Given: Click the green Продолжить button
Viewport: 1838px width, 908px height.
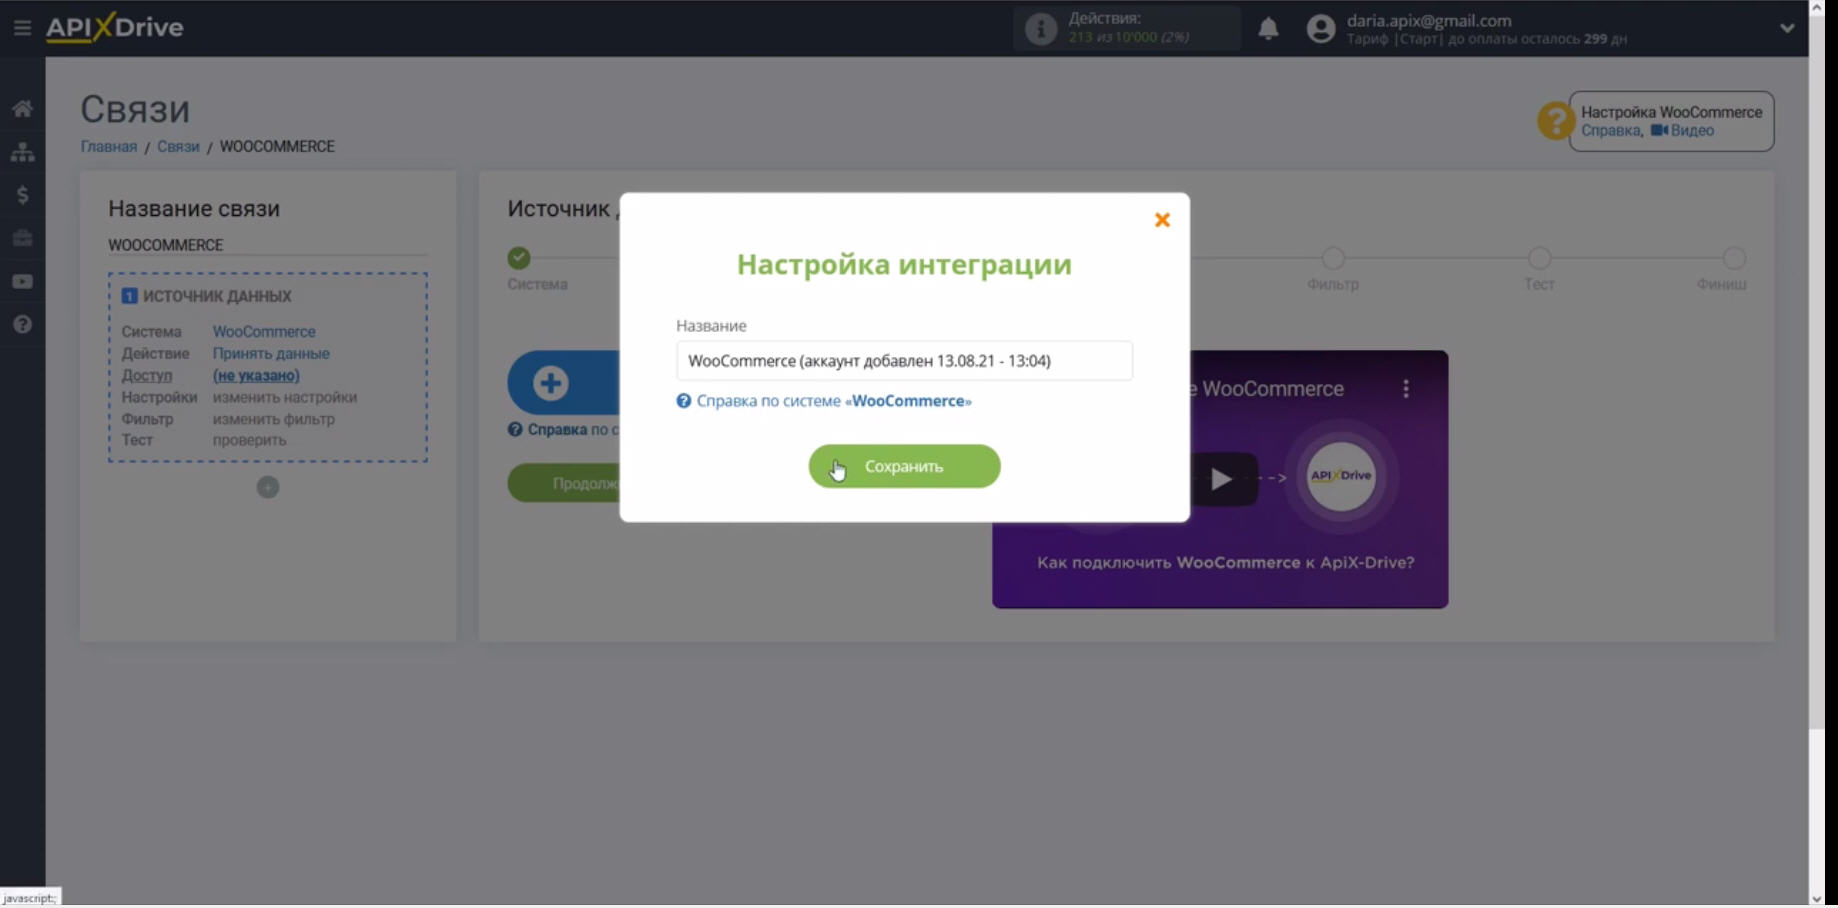Looking at the screenshot, I should pyautogui.click(x=564, y=484).
